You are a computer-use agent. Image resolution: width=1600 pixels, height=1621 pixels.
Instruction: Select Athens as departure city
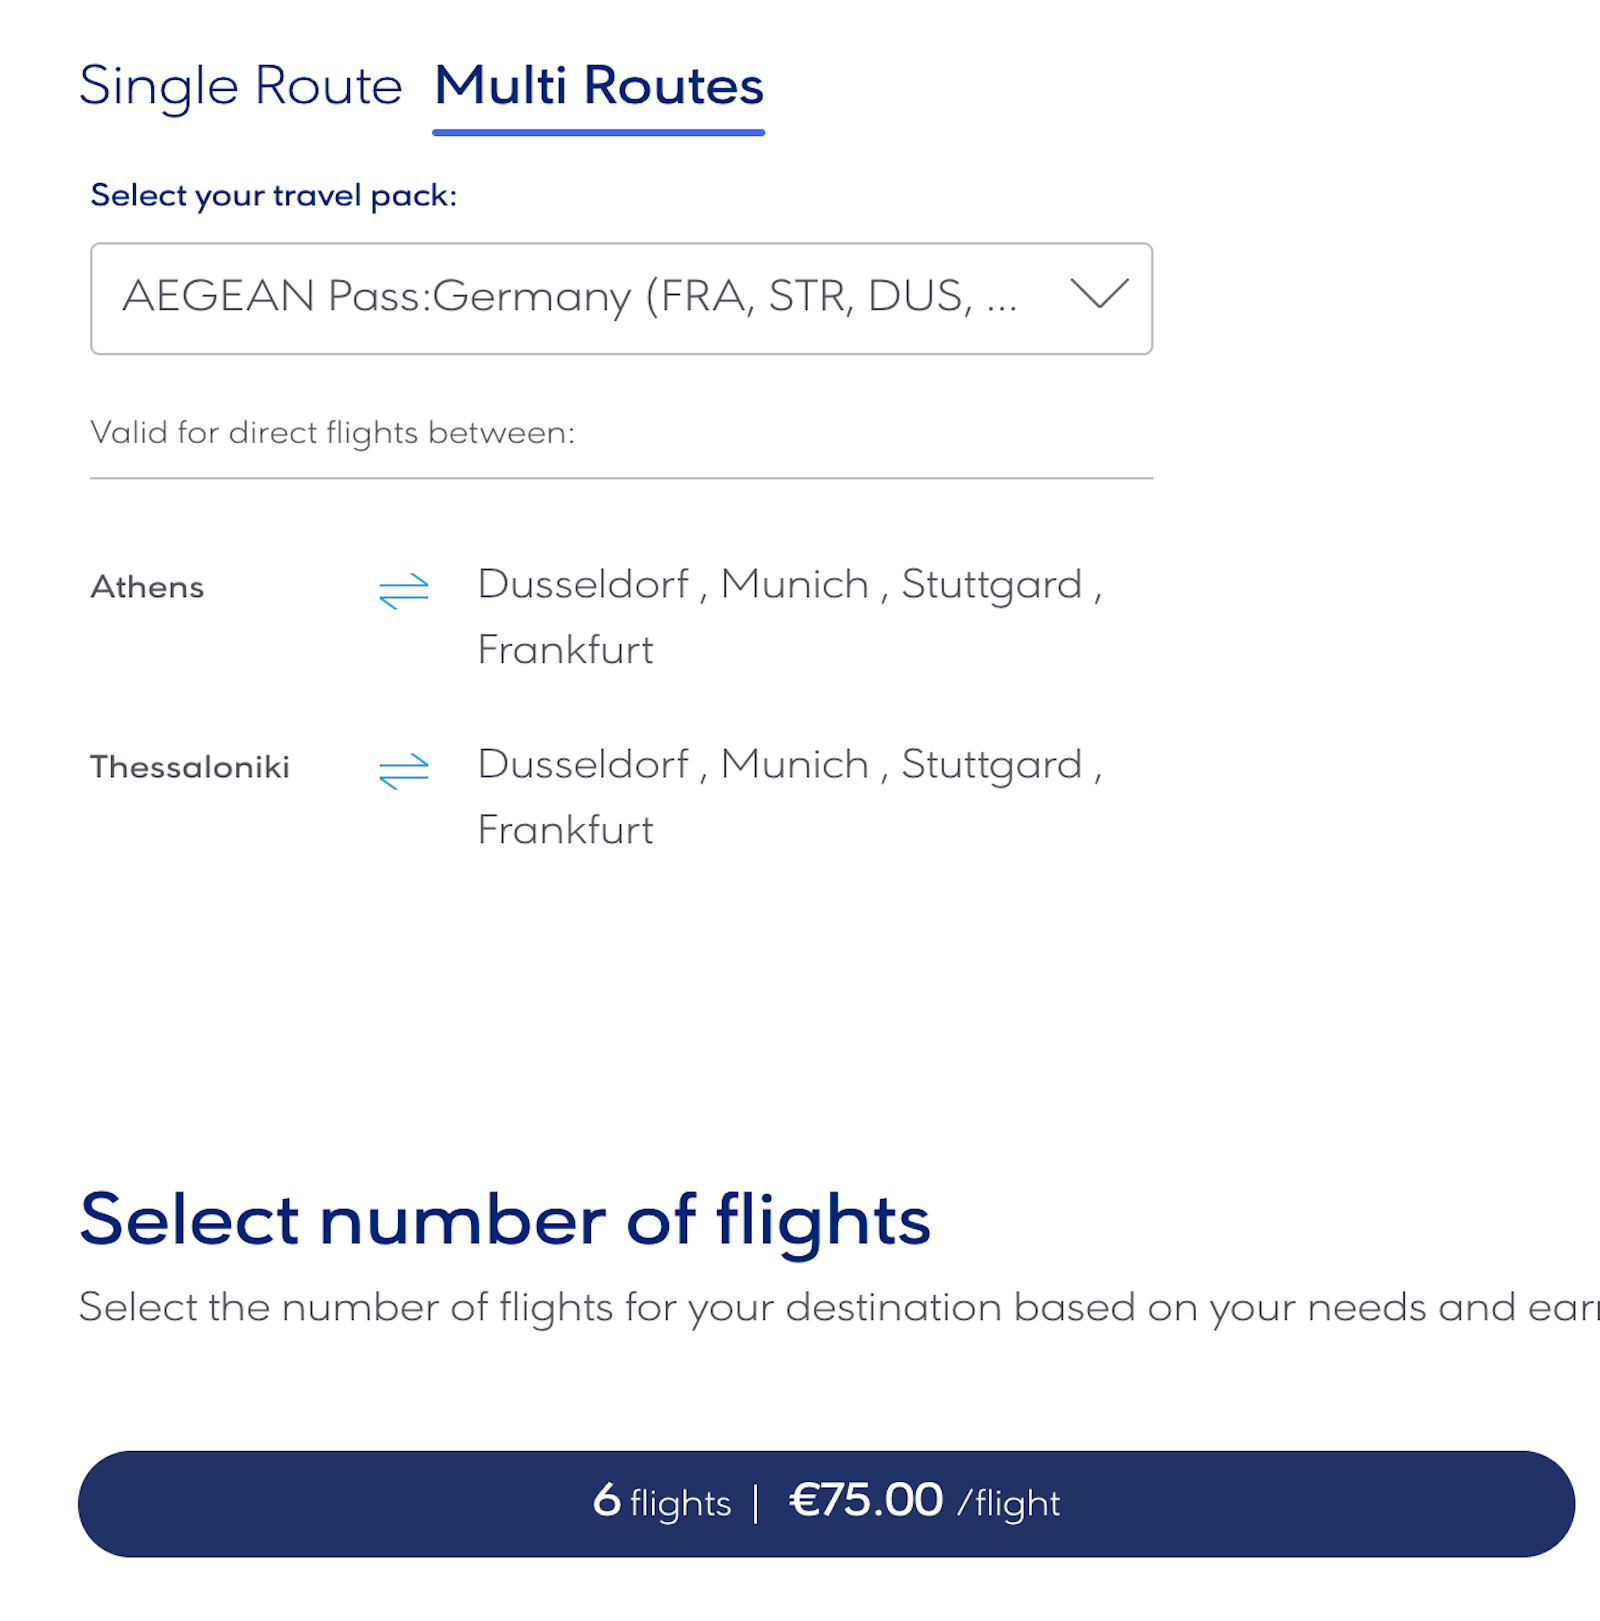pos(147,587)
